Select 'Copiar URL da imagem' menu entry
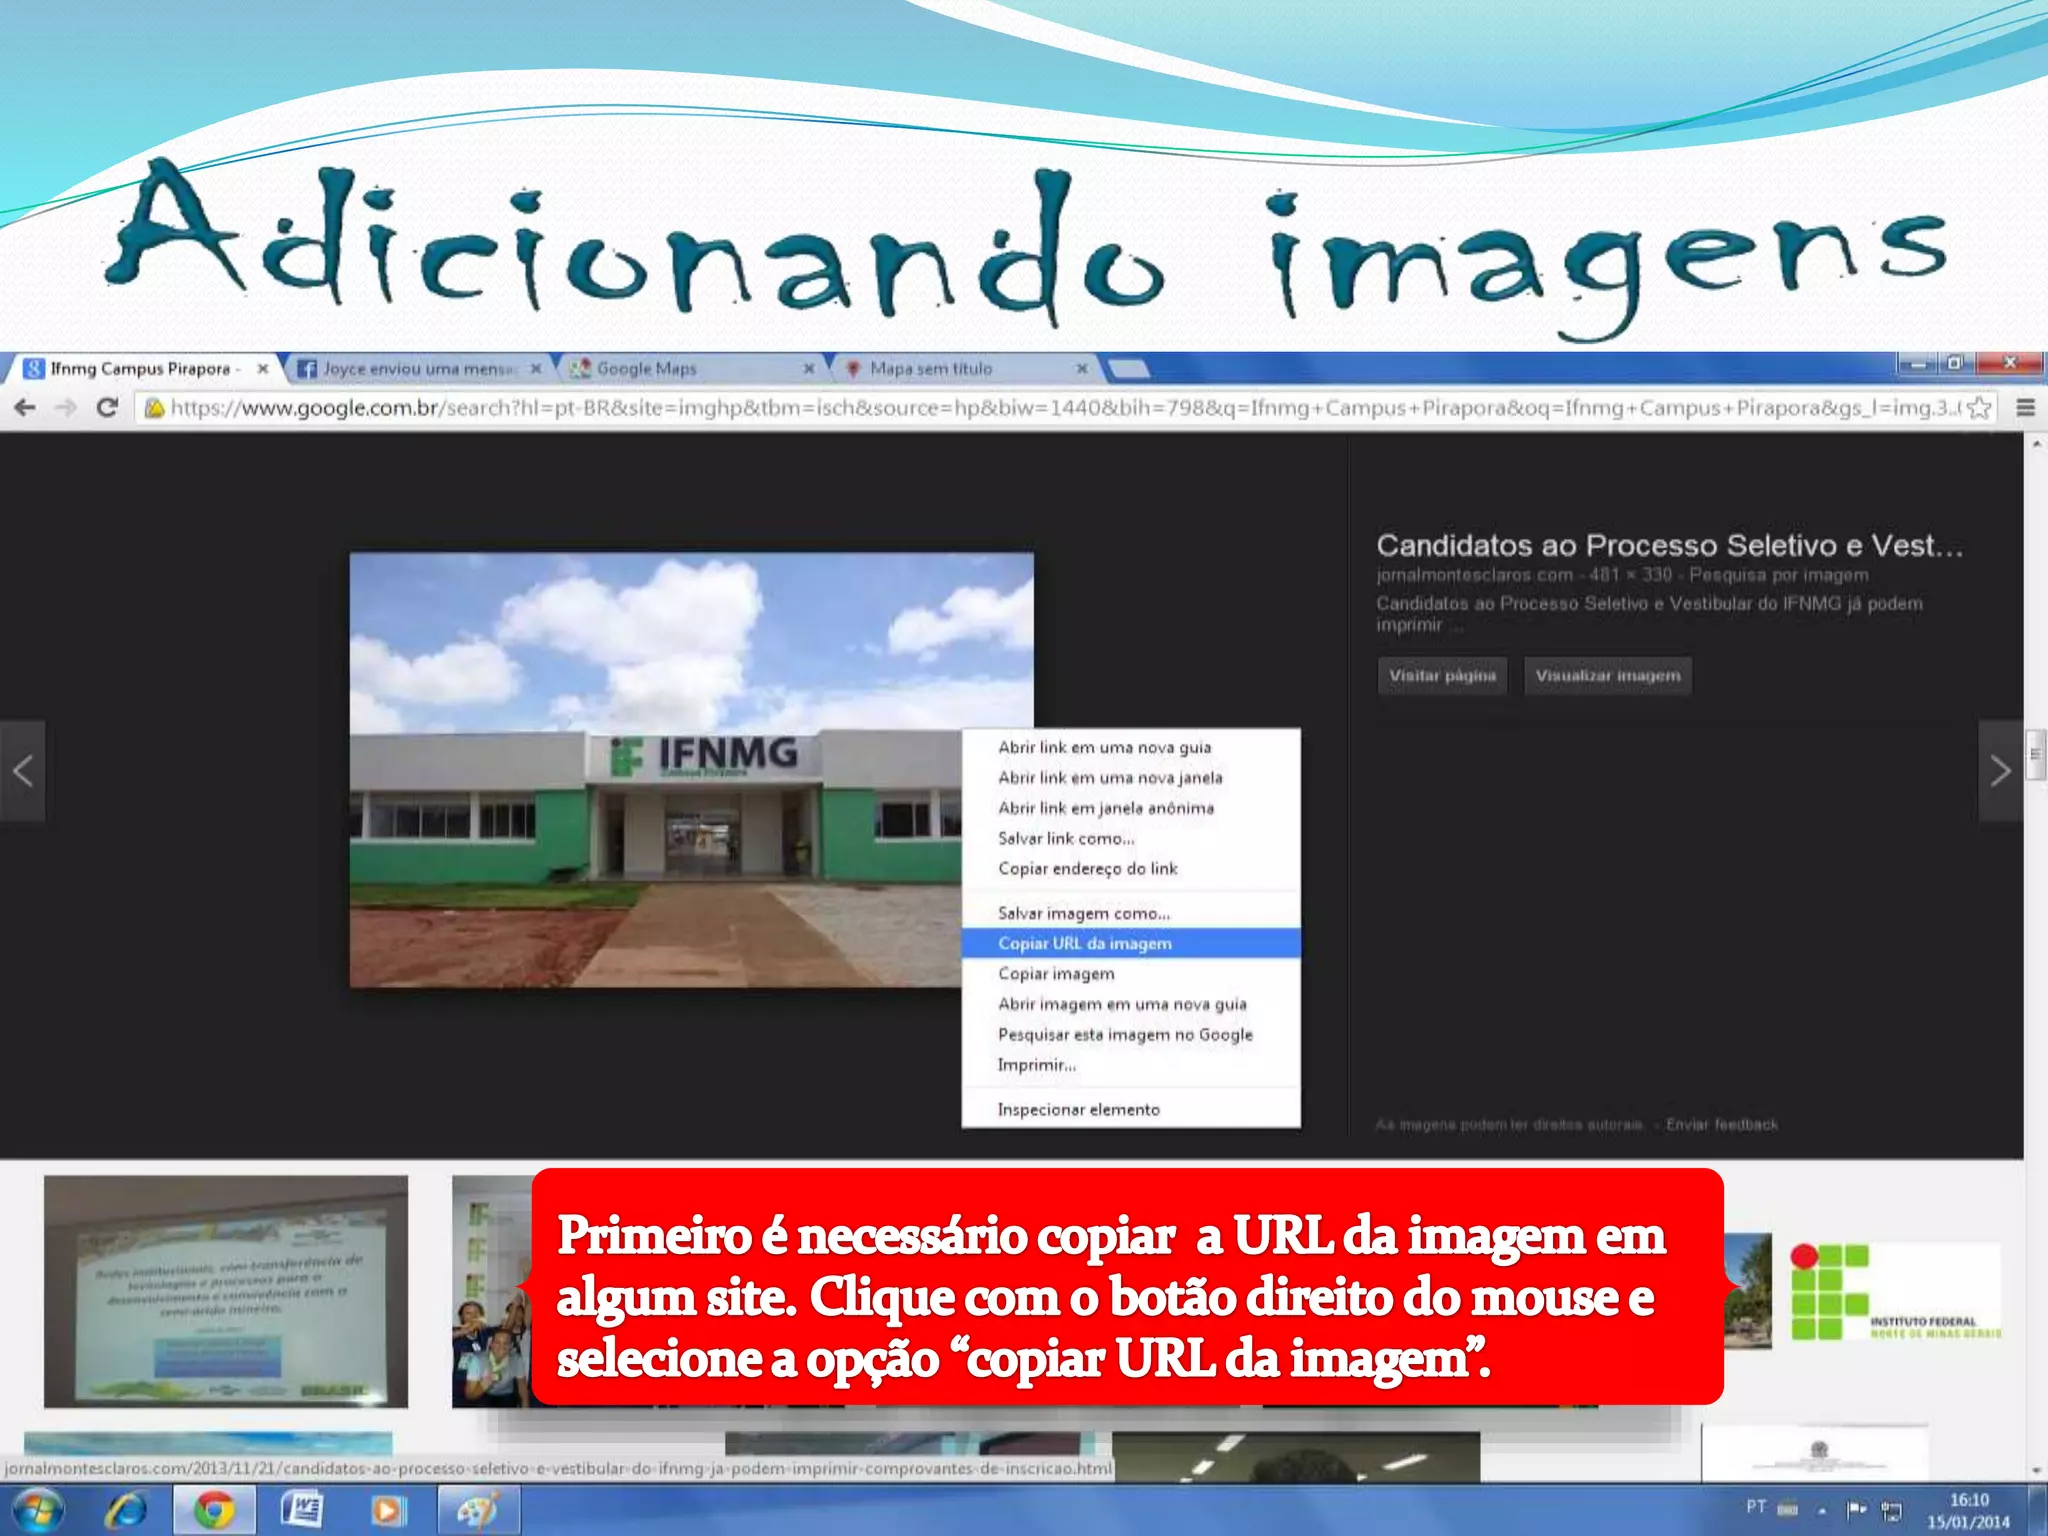The image size is (2048, 1536). click(x=1085, y=943)
